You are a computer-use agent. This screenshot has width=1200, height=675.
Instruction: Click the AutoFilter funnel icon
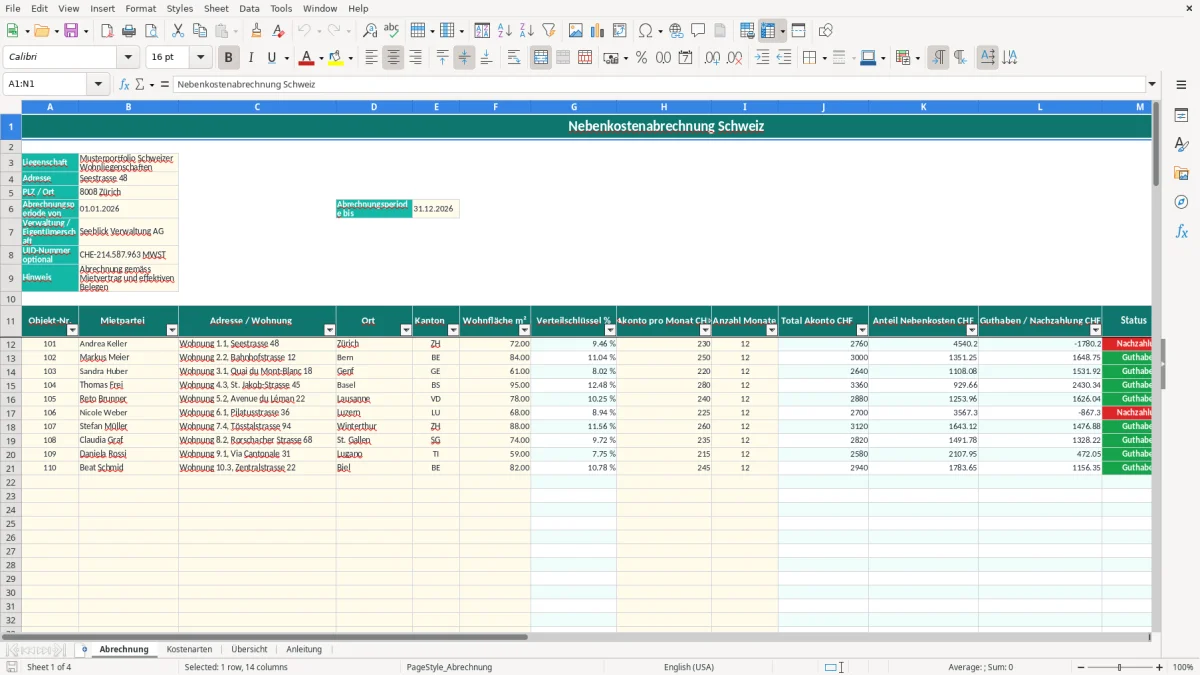[548, 31]
